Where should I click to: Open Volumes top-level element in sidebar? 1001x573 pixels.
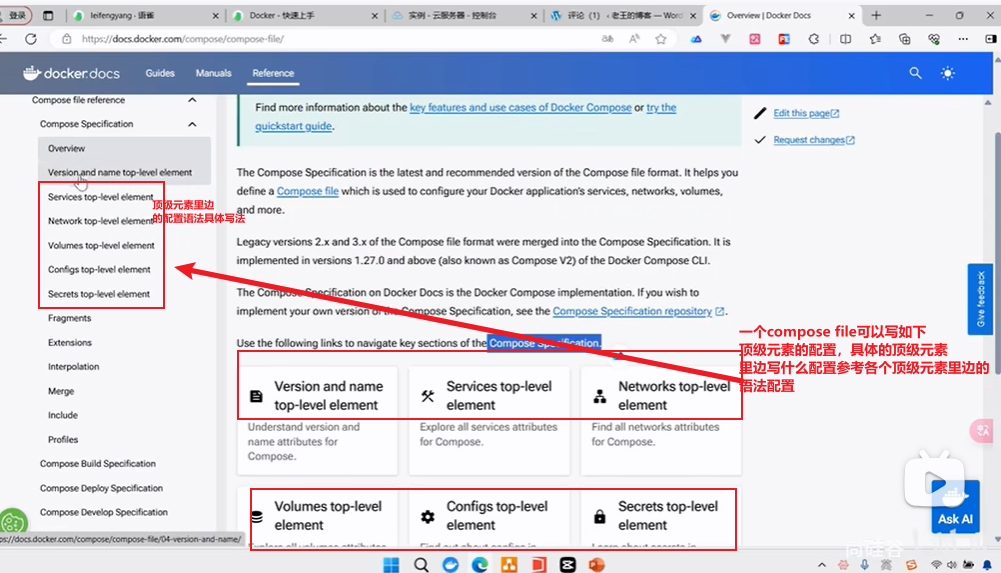click(x=101, y=245)
